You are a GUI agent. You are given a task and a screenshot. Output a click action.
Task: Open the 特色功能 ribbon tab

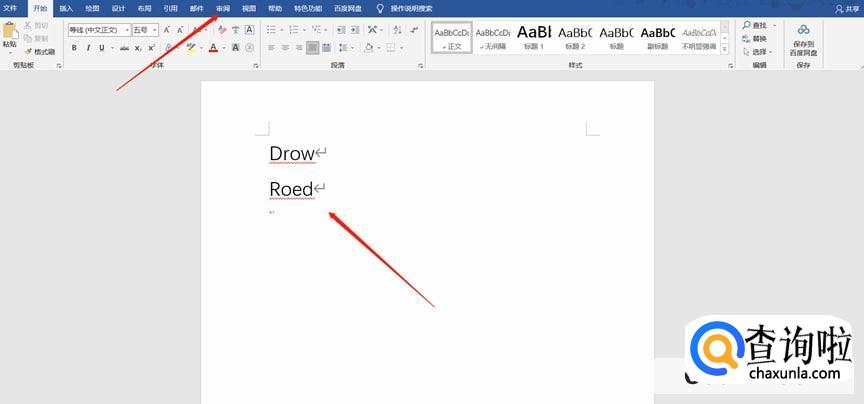[x=308, y=9]
